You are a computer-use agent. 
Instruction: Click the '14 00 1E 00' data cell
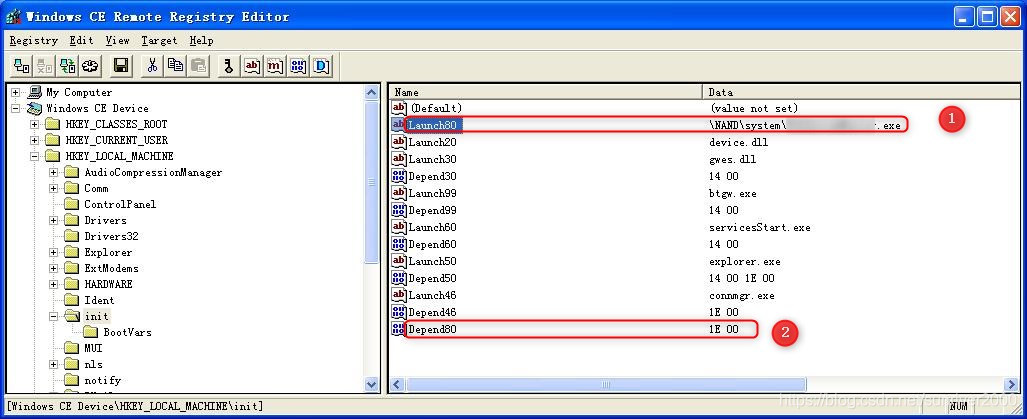(x=741, y=278)
